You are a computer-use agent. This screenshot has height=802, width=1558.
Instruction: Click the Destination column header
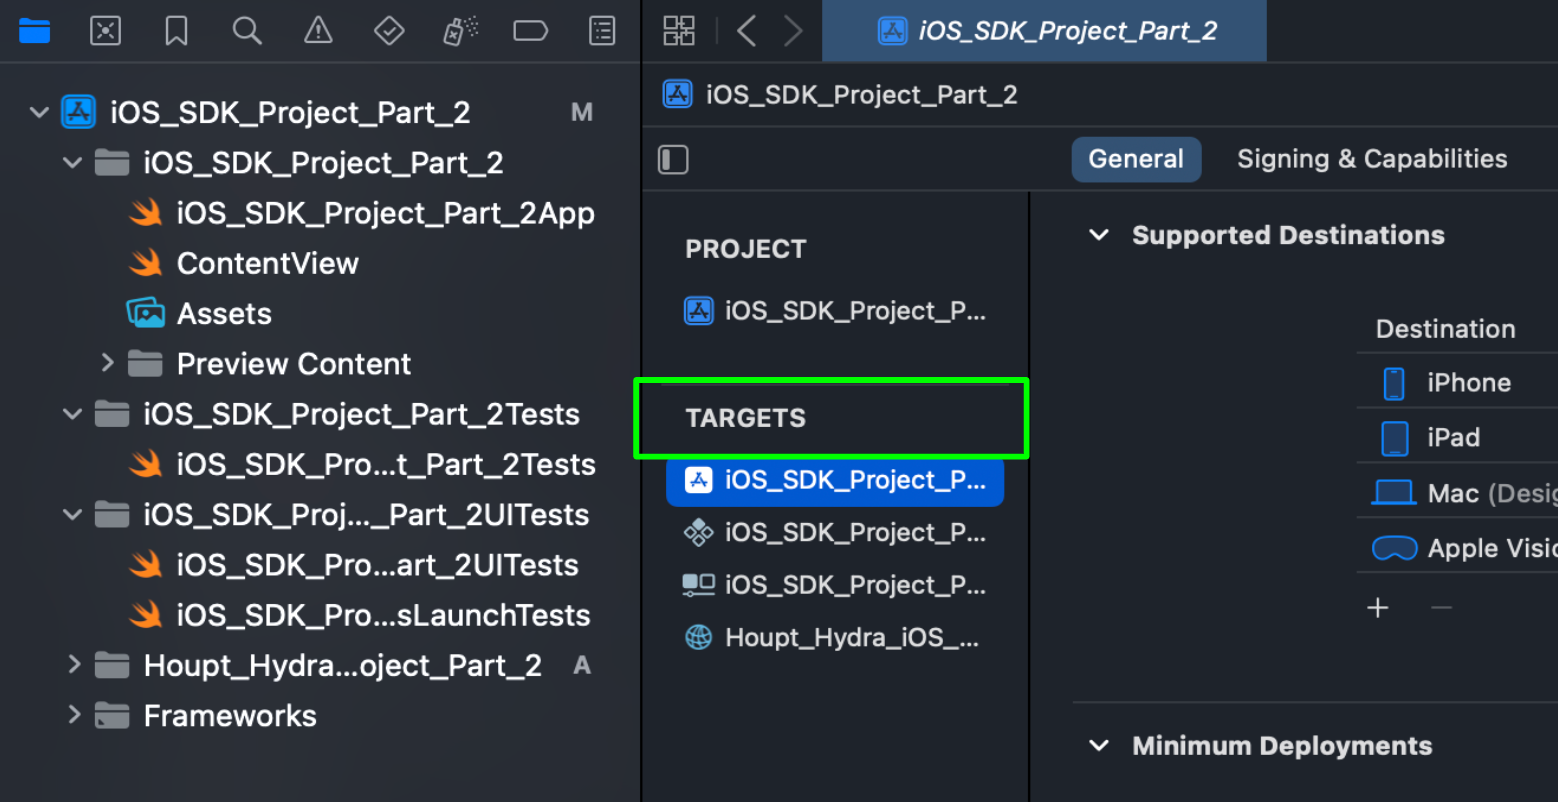(1445, 329)
